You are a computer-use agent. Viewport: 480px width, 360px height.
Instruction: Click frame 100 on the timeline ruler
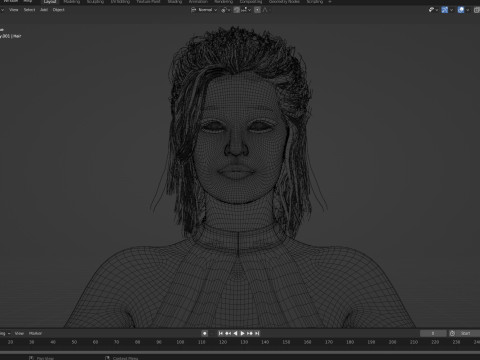(x=180, y=342)
